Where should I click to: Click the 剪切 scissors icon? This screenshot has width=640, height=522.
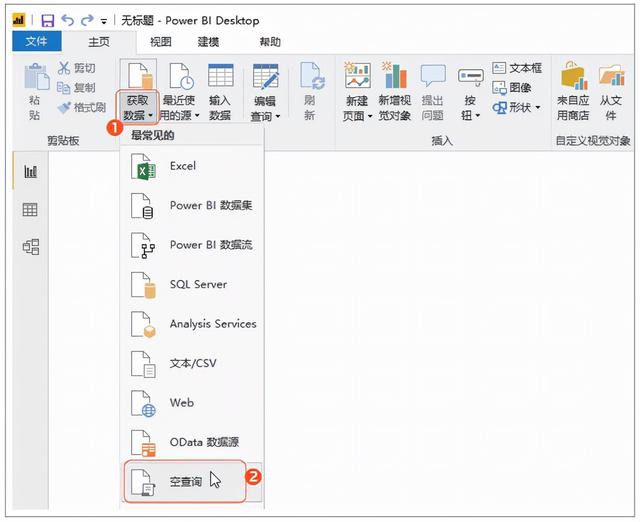point(64,68)
